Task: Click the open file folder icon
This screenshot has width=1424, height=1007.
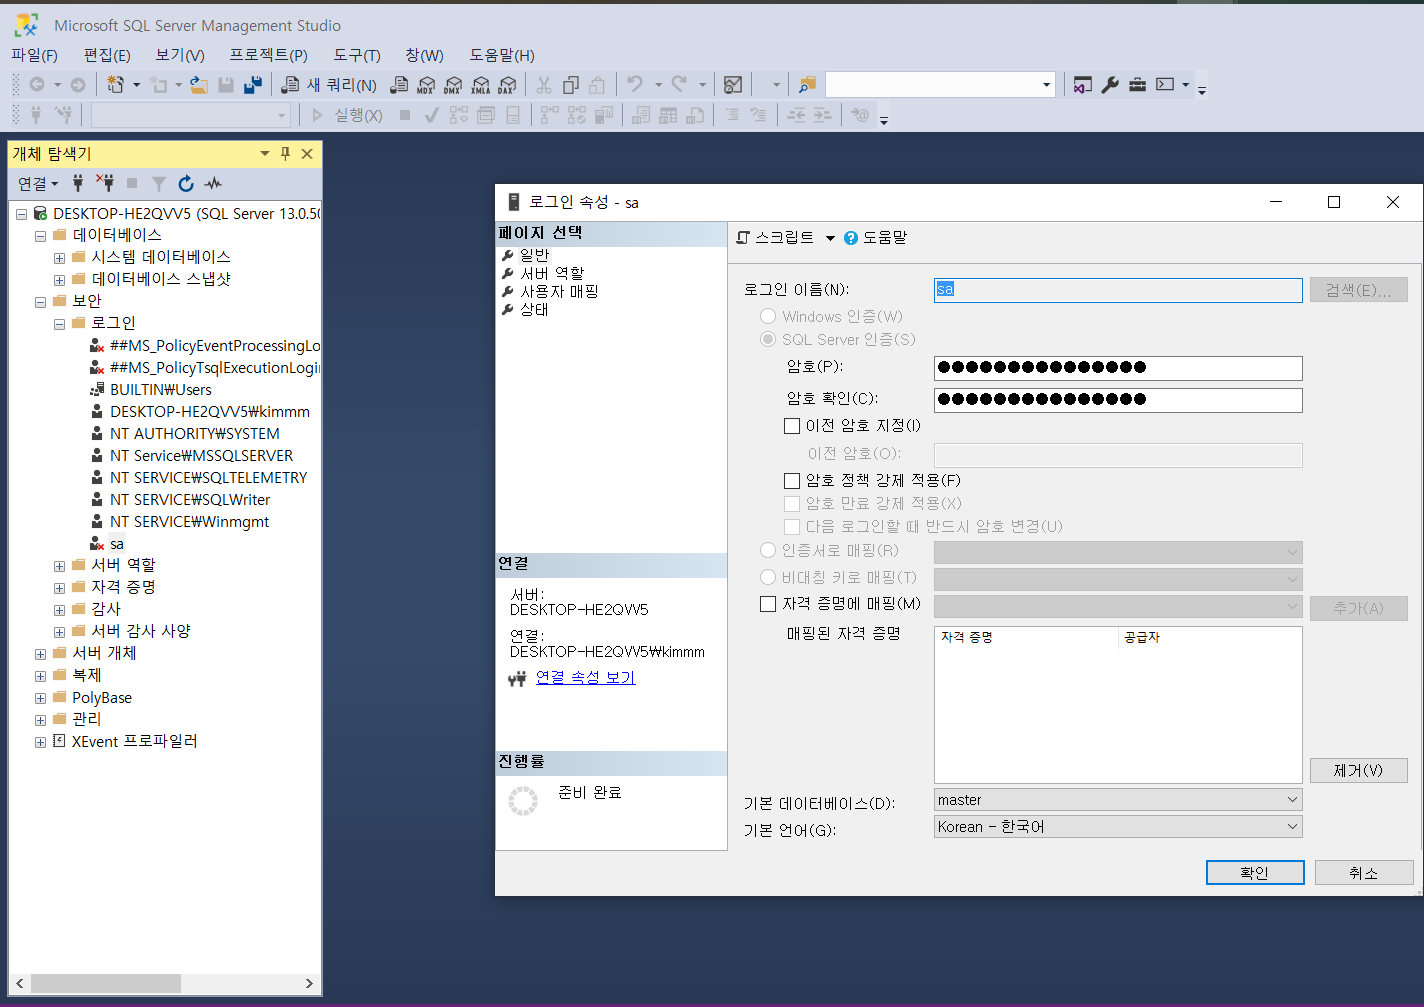Action: point(199,85)
